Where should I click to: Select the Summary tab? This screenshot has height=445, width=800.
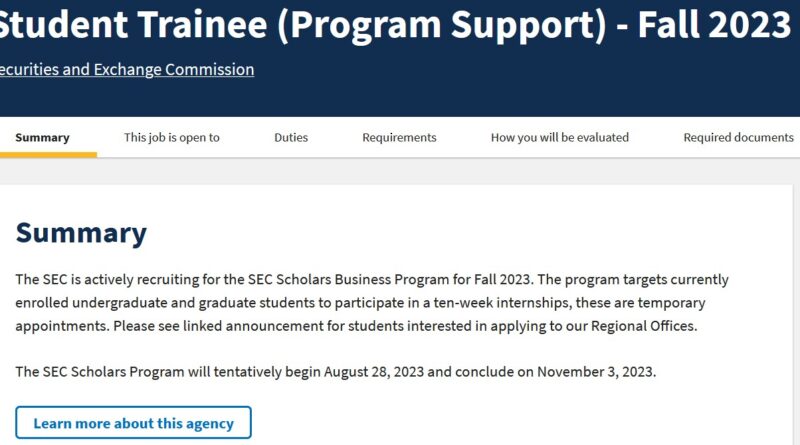coord(43,138)
